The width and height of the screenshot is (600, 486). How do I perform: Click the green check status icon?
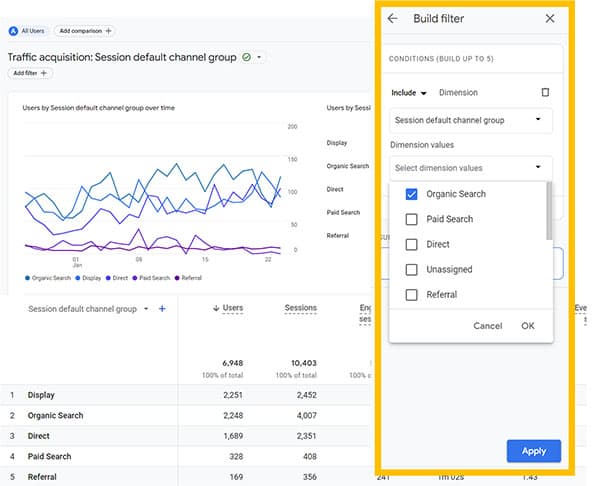pyautogui.click(x=246, y=57)
